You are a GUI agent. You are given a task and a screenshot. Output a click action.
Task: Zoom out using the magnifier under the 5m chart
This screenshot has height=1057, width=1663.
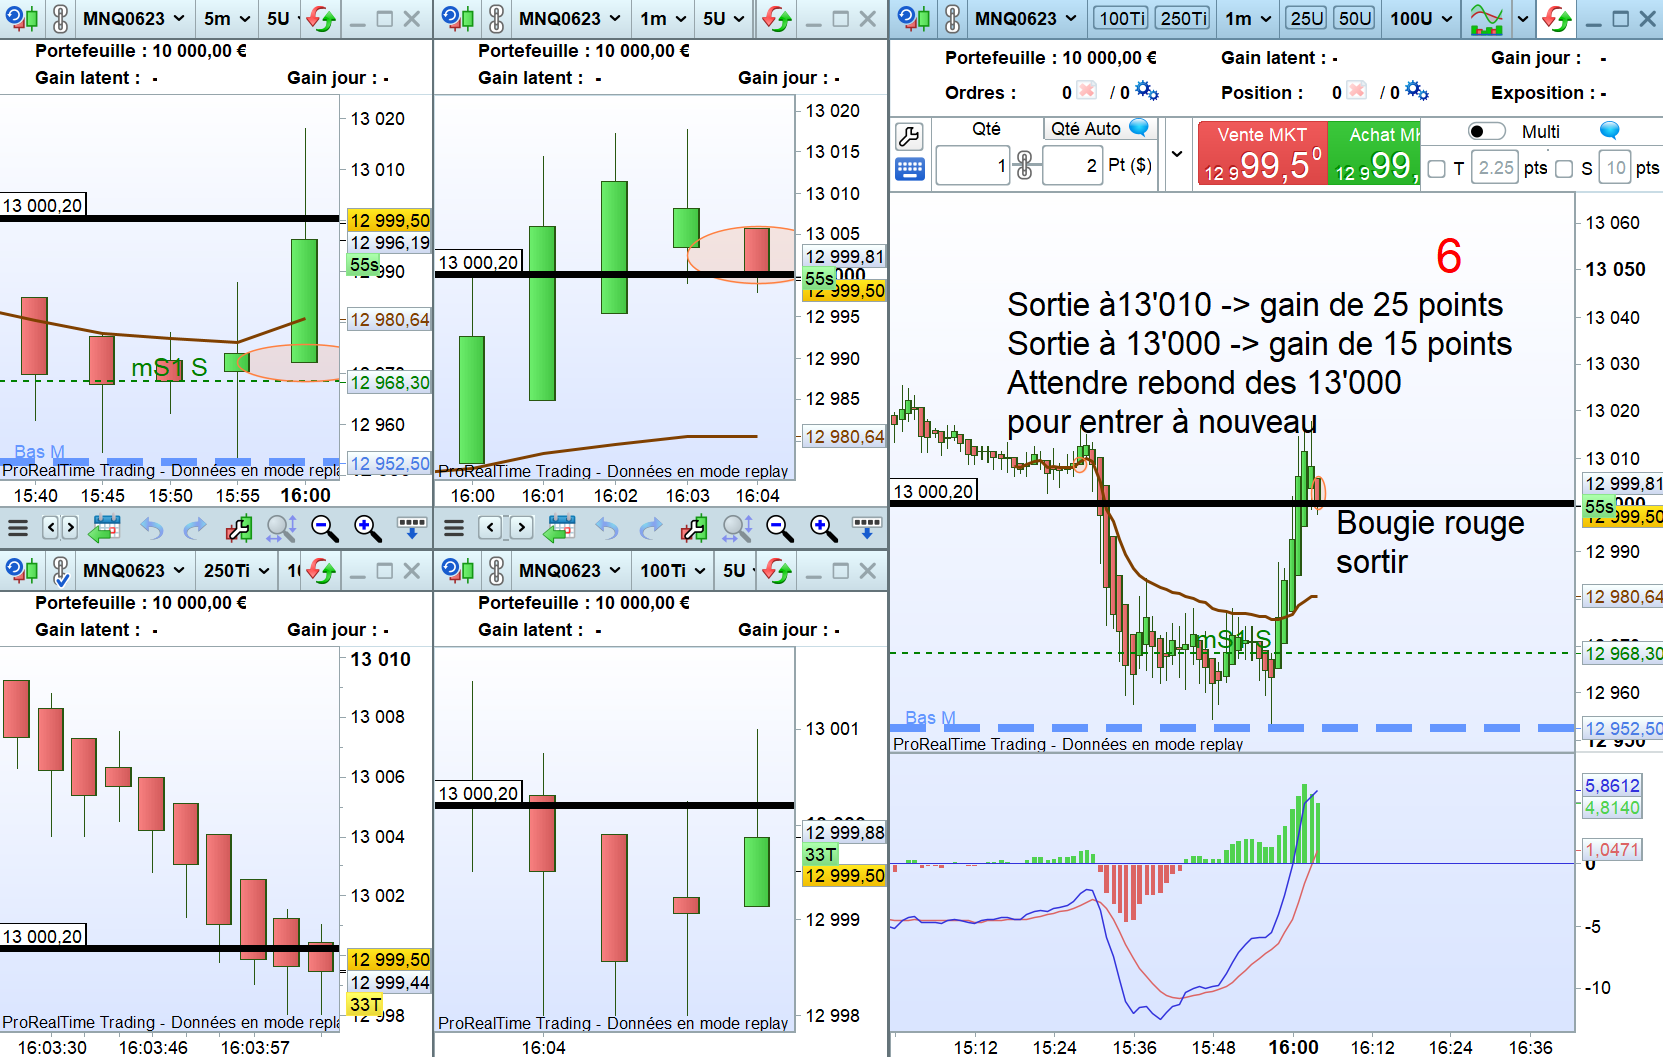click(325, 527)
